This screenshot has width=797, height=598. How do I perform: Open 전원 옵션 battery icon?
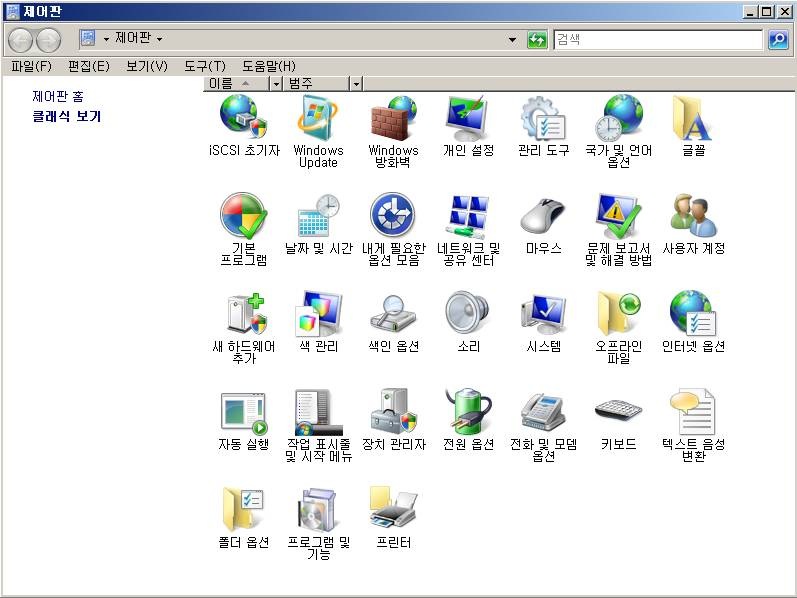(468, 411)
